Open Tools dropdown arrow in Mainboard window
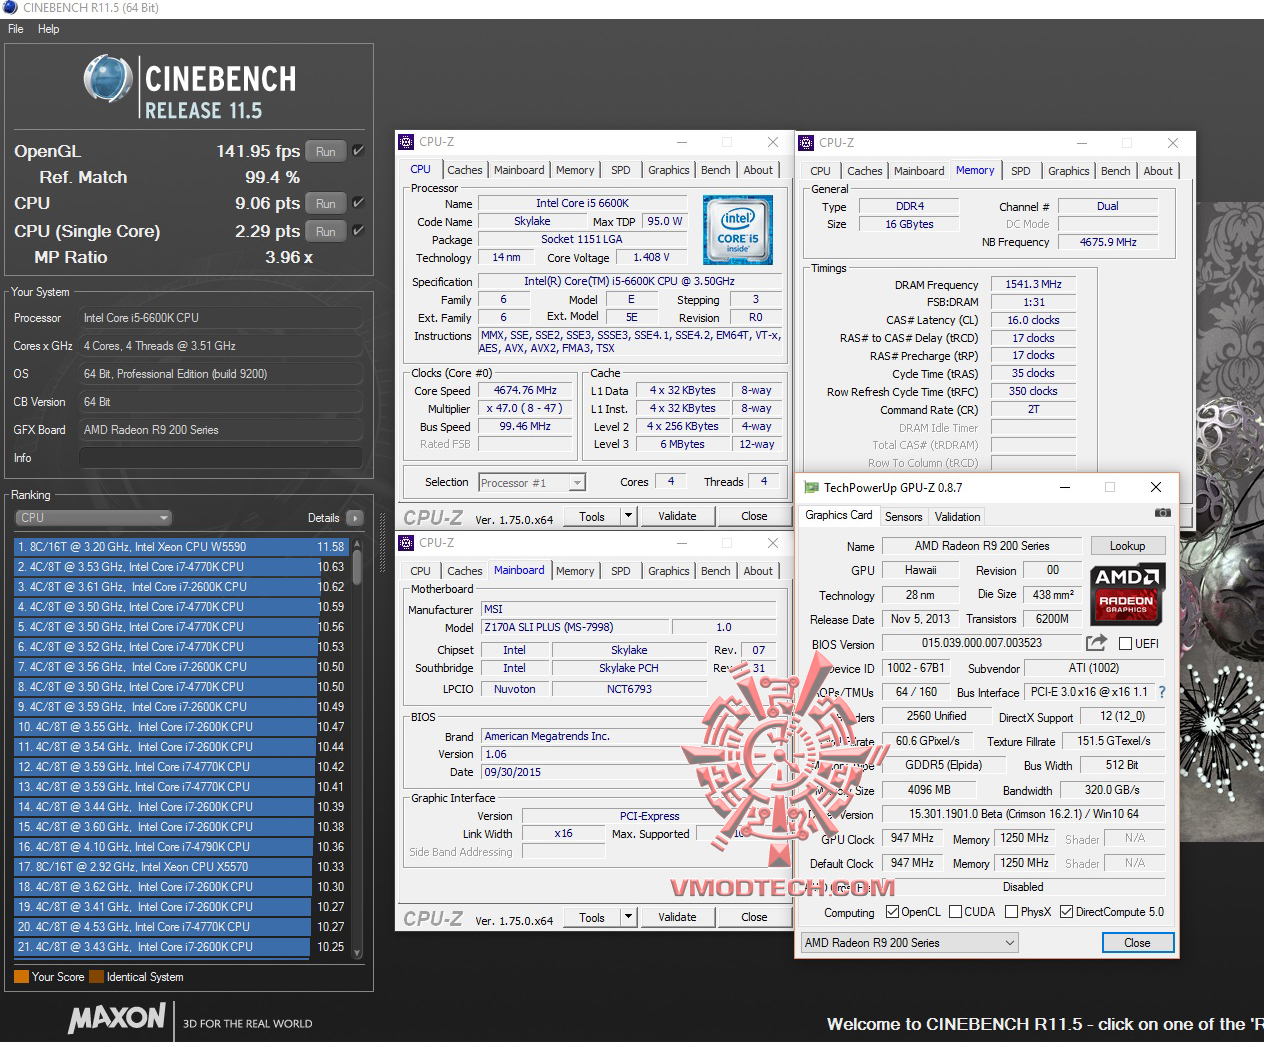Image resolution: width=1264 pixels, height=1042 pixels. [x=628, y=917]
